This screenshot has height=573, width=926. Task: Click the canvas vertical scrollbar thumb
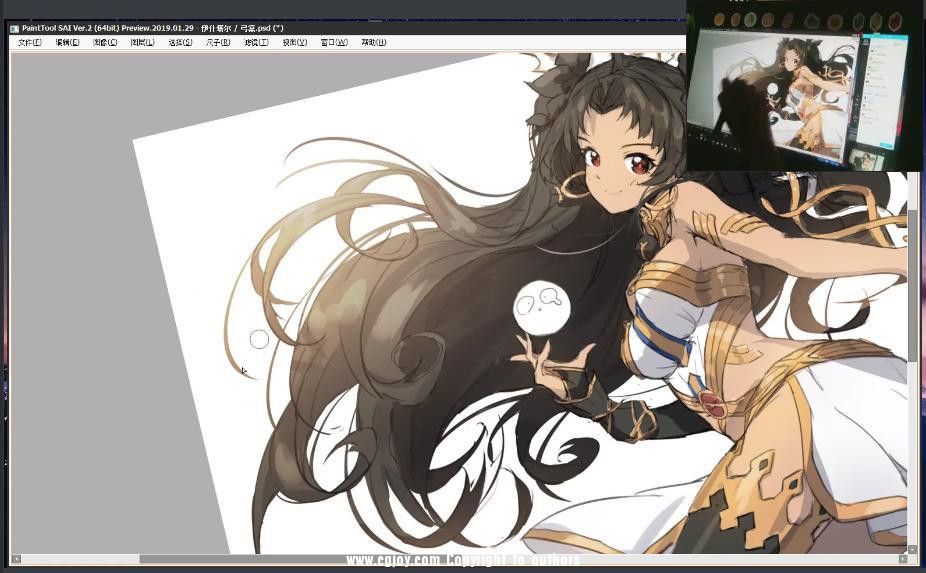[x=913, y=286]
